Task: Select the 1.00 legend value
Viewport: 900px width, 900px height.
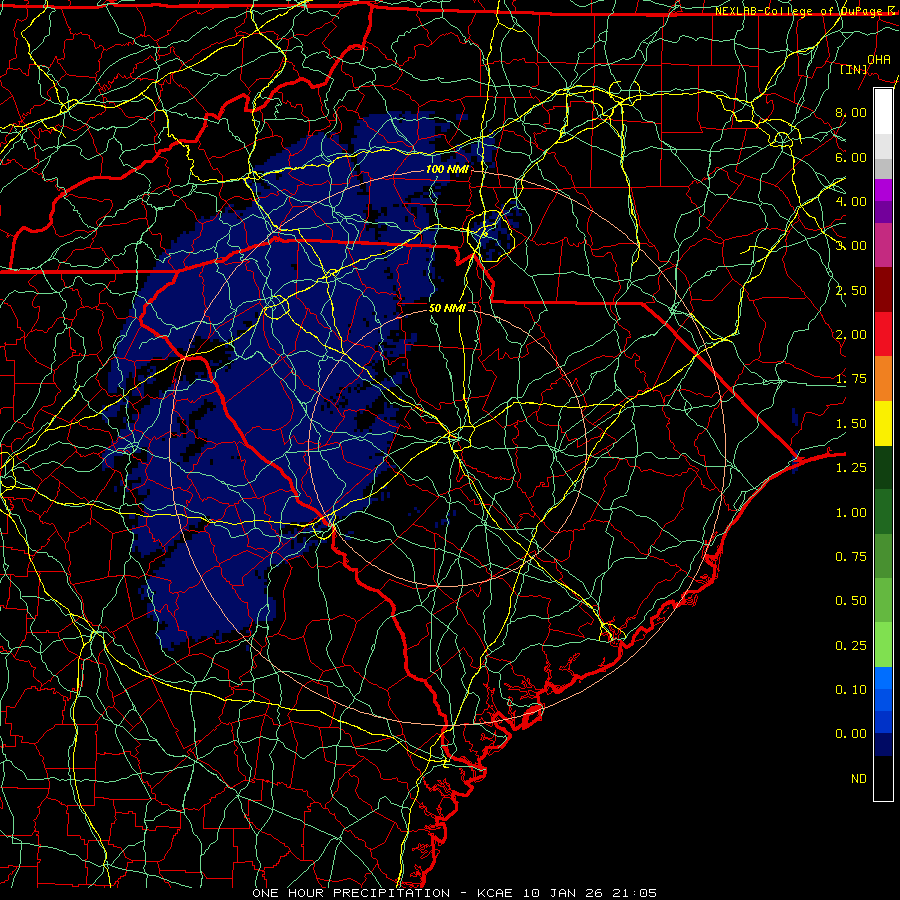Action: [x=851, y=513]
